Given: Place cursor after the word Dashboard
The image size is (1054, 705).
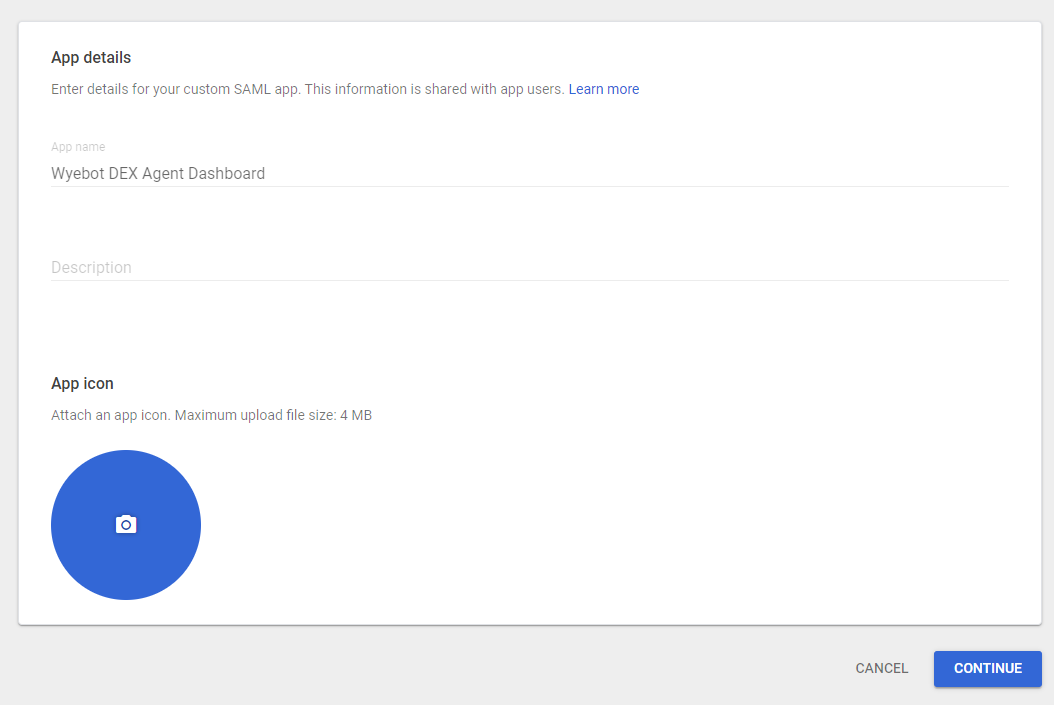Looking at the screenshot, I should pyautogui.click(x=266, y=173).
